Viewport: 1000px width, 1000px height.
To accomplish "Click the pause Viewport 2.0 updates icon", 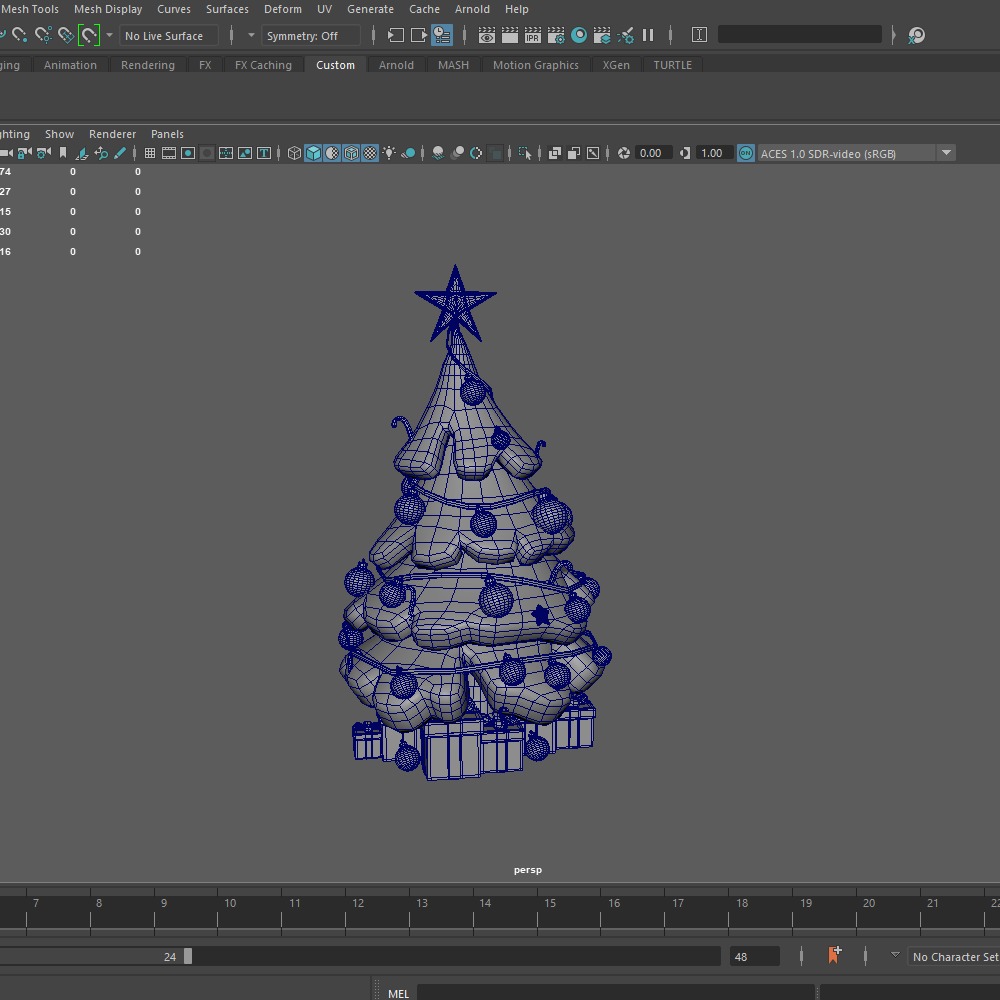I will tap(648, 35).
